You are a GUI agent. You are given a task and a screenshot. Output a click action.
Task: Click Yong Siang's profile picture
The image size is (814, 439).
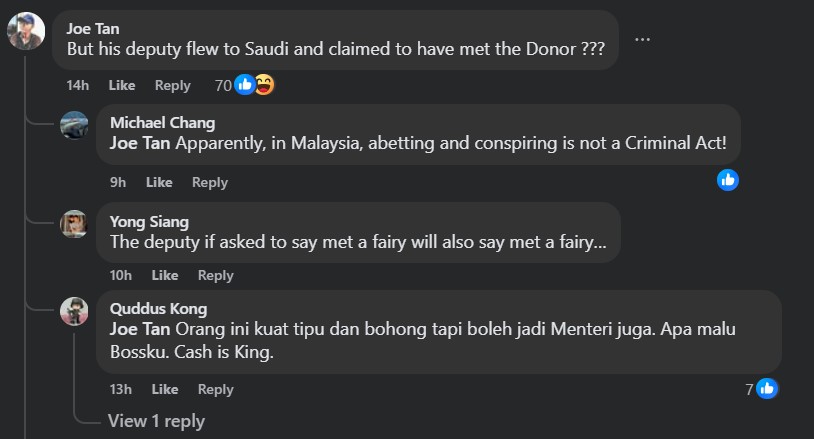coord(74,223)
